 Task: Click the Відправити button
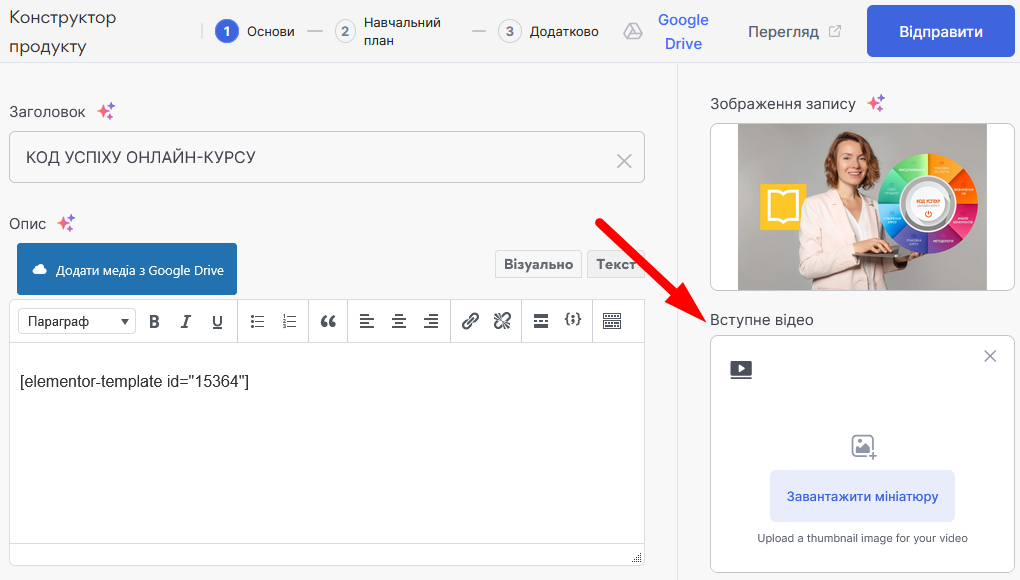[x=941, y=32]
